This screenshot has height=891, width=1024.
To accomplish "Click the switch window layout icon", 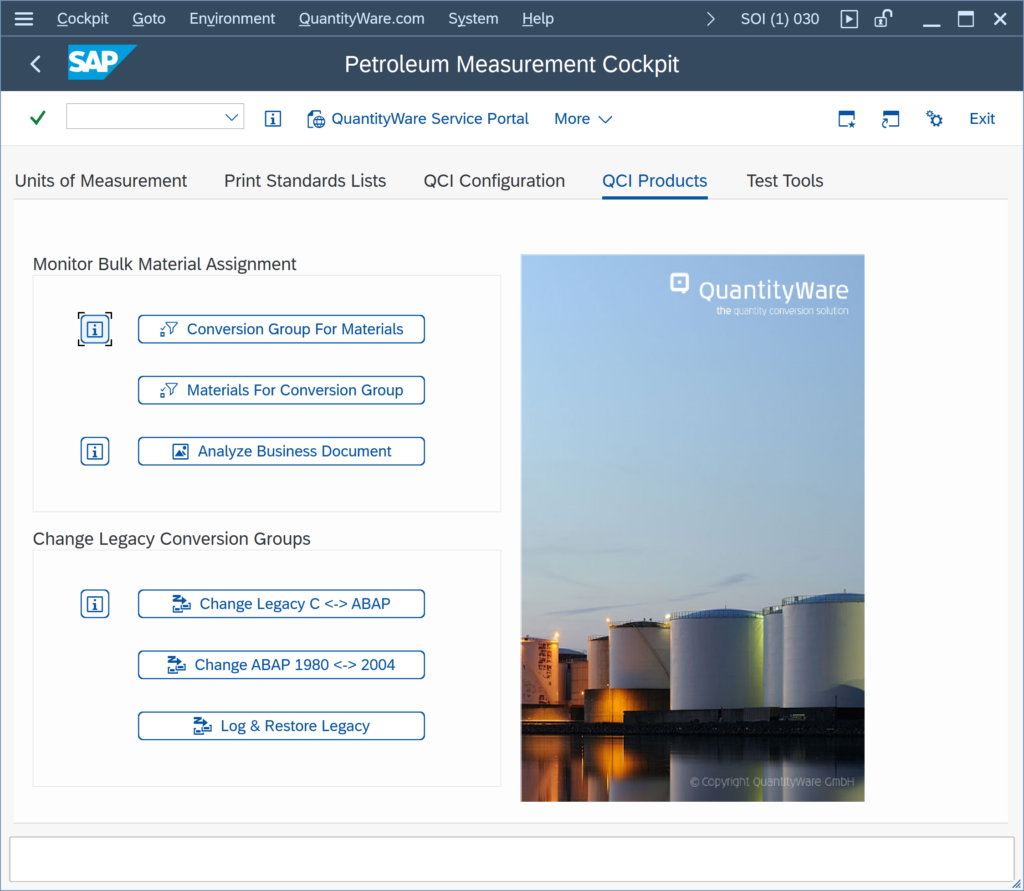I will [890, 119].
